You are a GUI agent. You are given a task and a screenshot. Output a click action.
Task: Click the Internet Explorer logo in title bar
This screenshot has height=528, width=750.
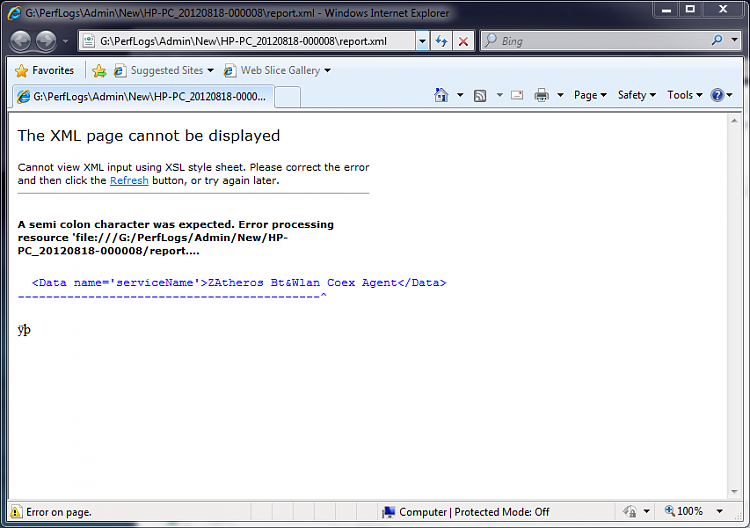pyautogui.click(x=14, y=13)
